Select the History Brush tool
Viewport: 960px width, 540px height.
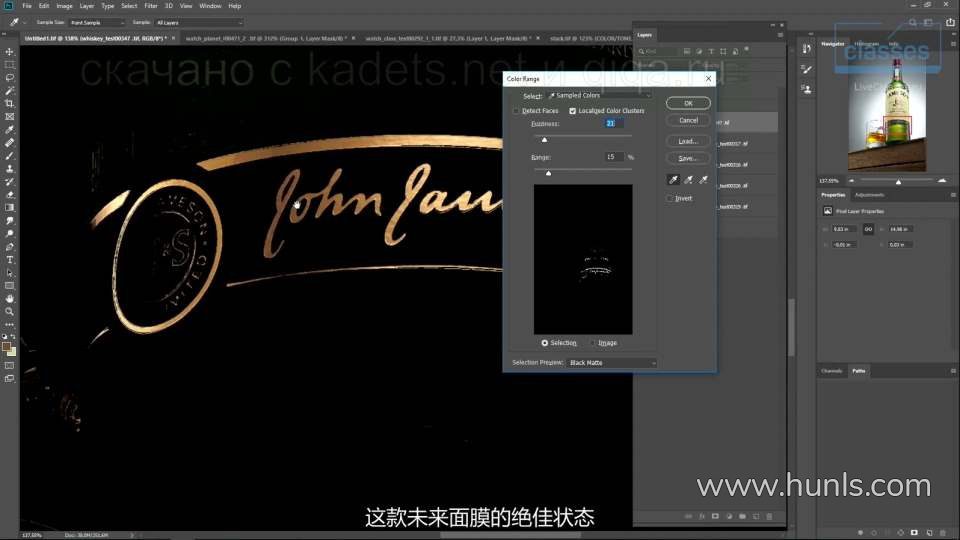[9, 182]
